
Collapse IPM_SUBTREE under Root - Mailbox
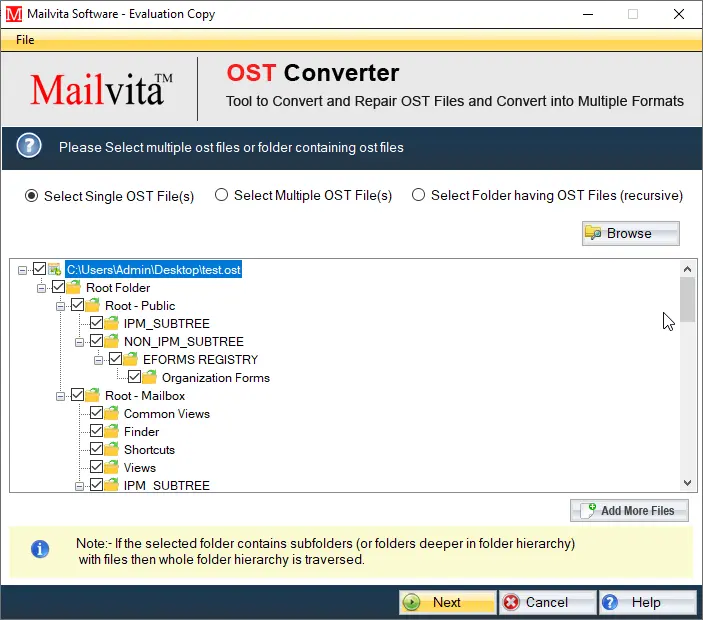(79, 486)
